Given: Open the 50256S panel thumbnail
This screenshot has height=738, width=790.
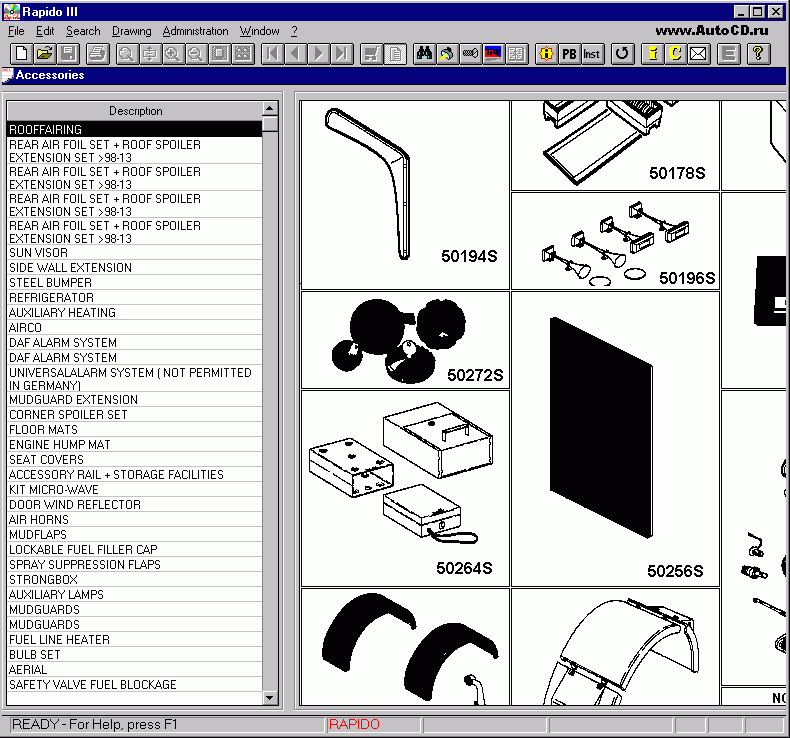Looking at the screenshot, I should point(615,439).
